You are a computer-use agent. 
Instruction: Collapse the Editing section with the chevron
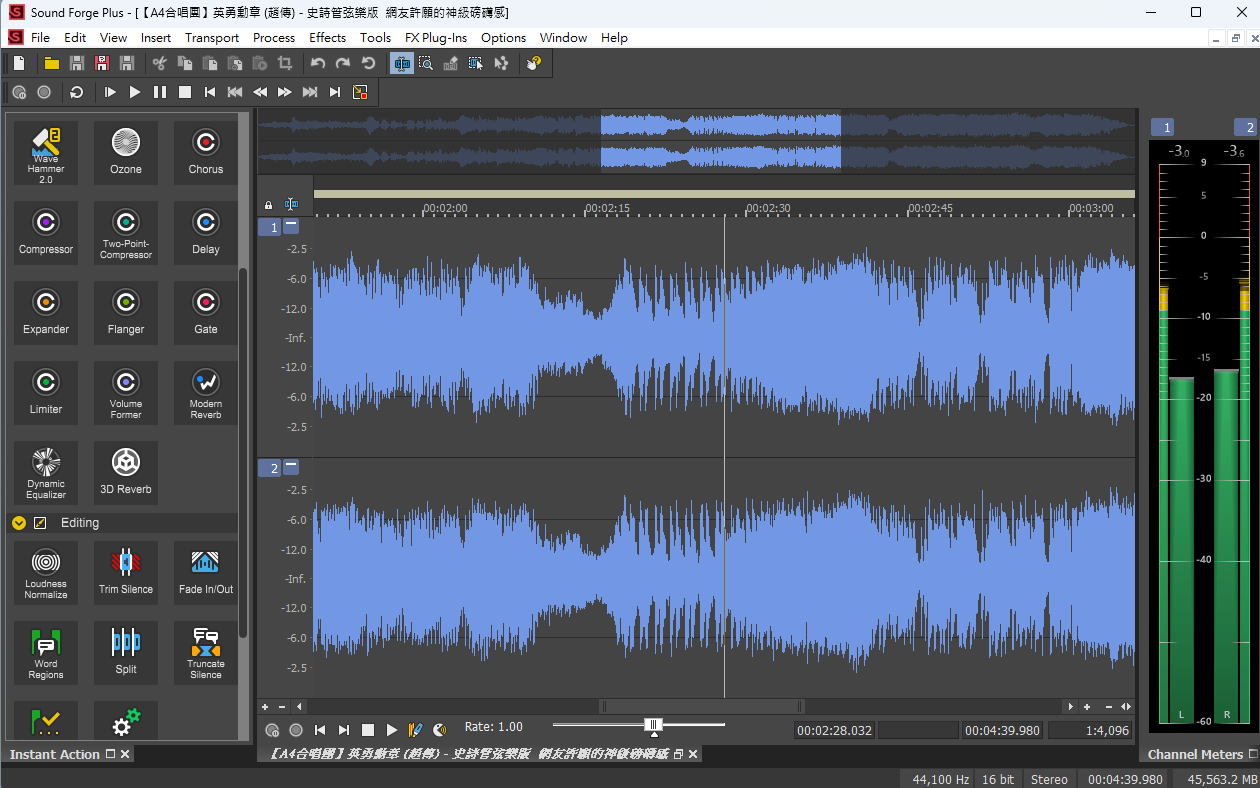pos(19,523)
